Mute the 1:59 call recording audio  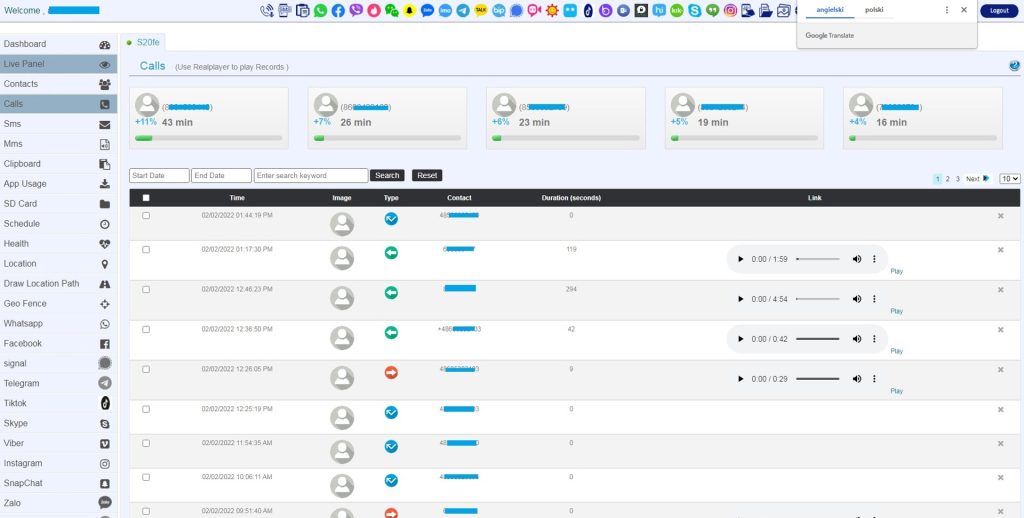coord(857,259)
